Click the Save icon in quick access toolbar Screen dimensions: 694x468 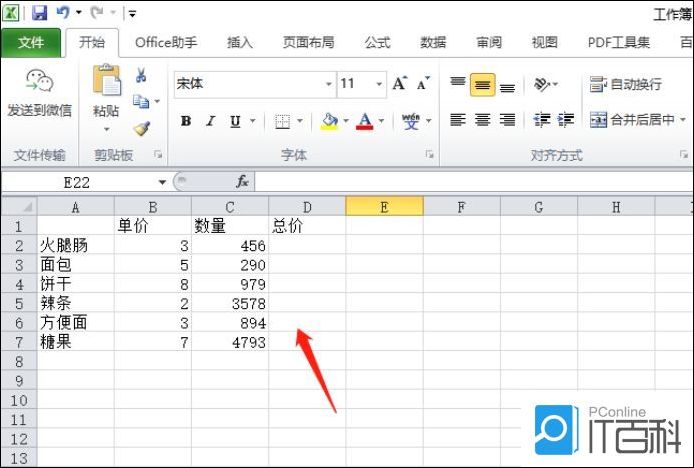pos(39,12)
